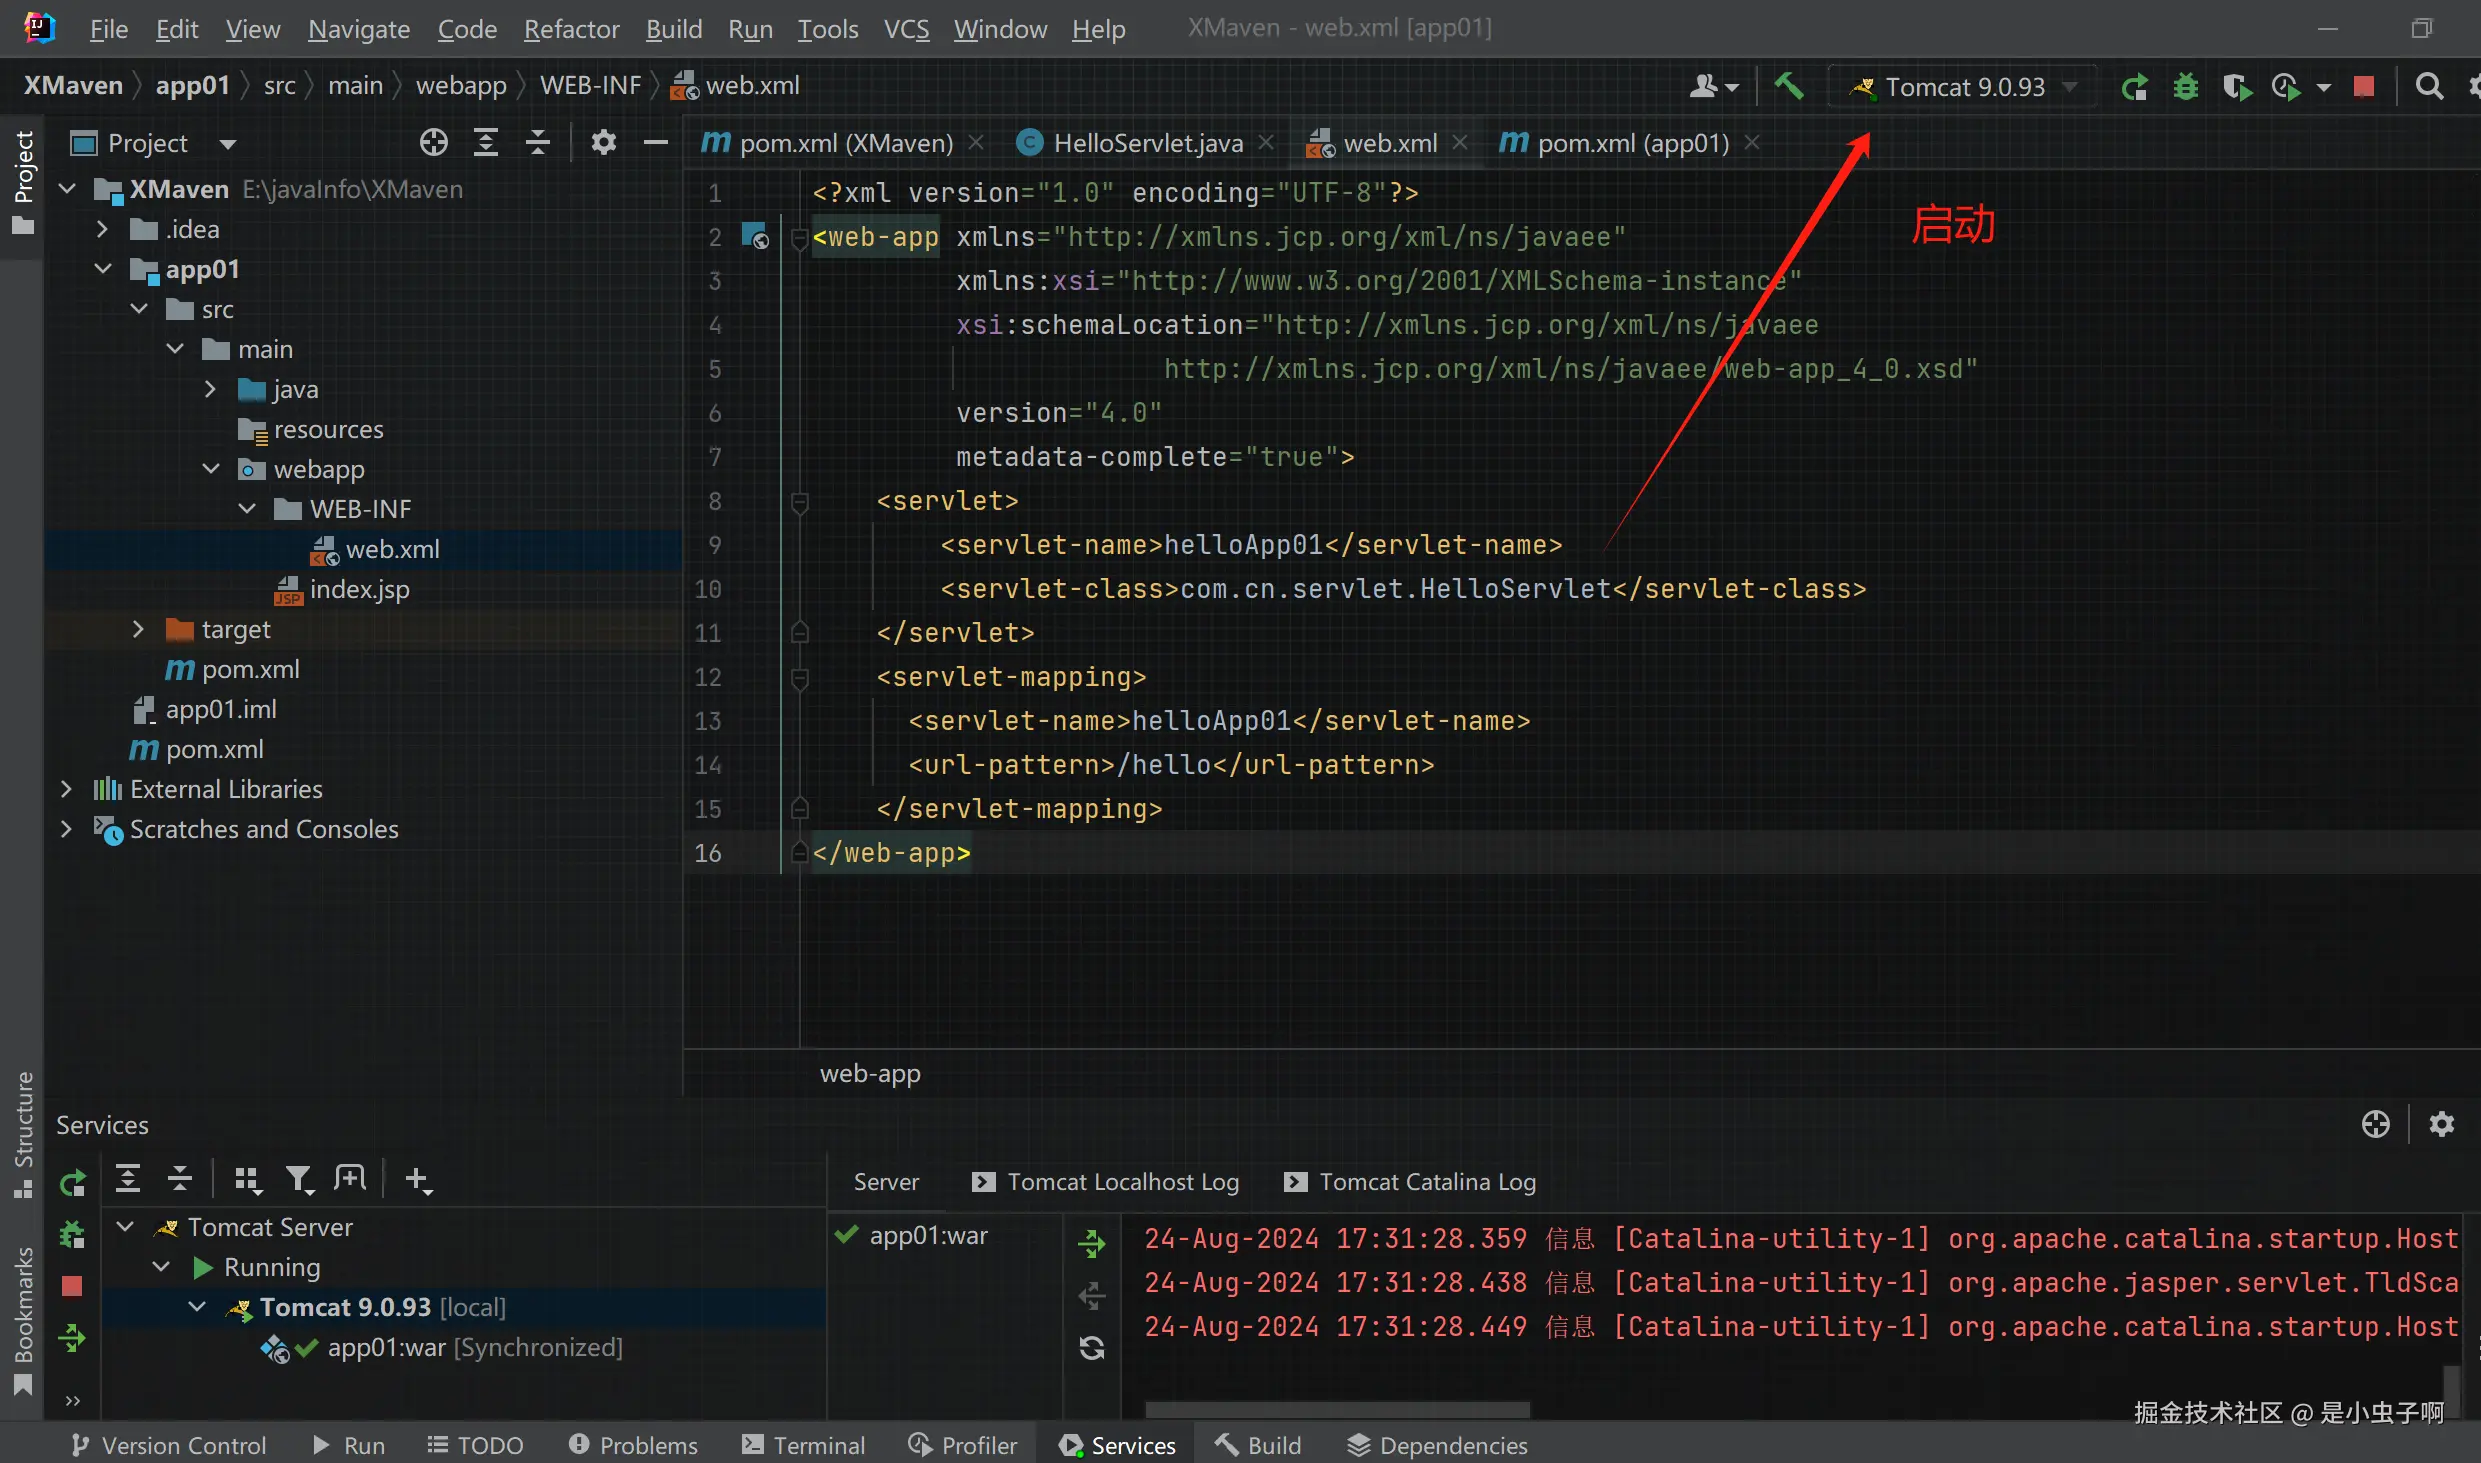Screen dimensions: 2481x1463
Task: Click Select Opened File target icon in Project panel
Action: point(433,143)
